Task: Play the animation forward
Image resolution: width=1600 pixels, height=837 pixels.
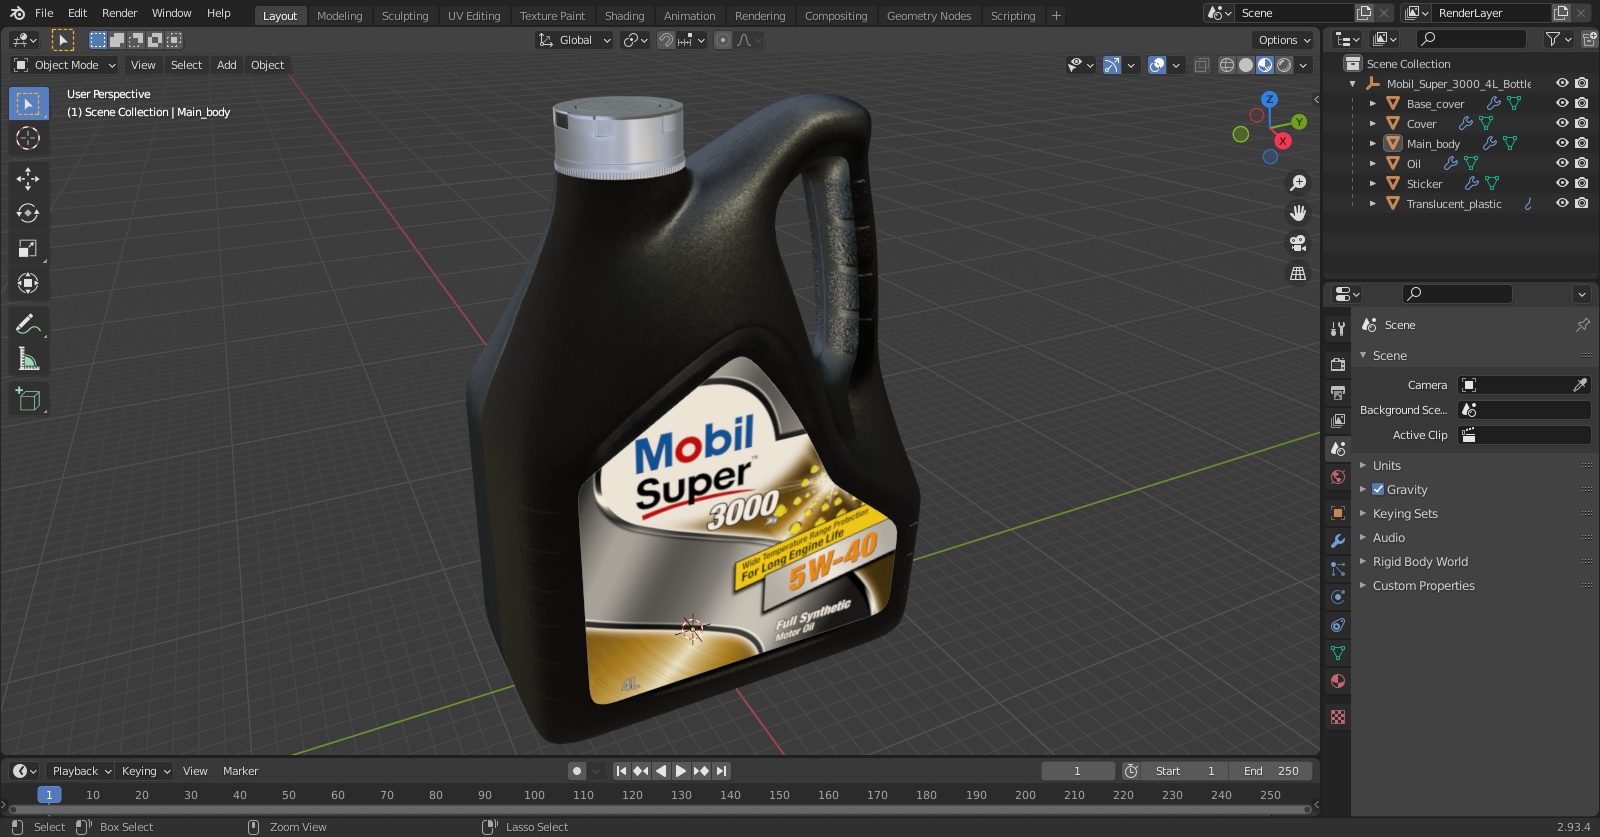Action: (681, 771)
